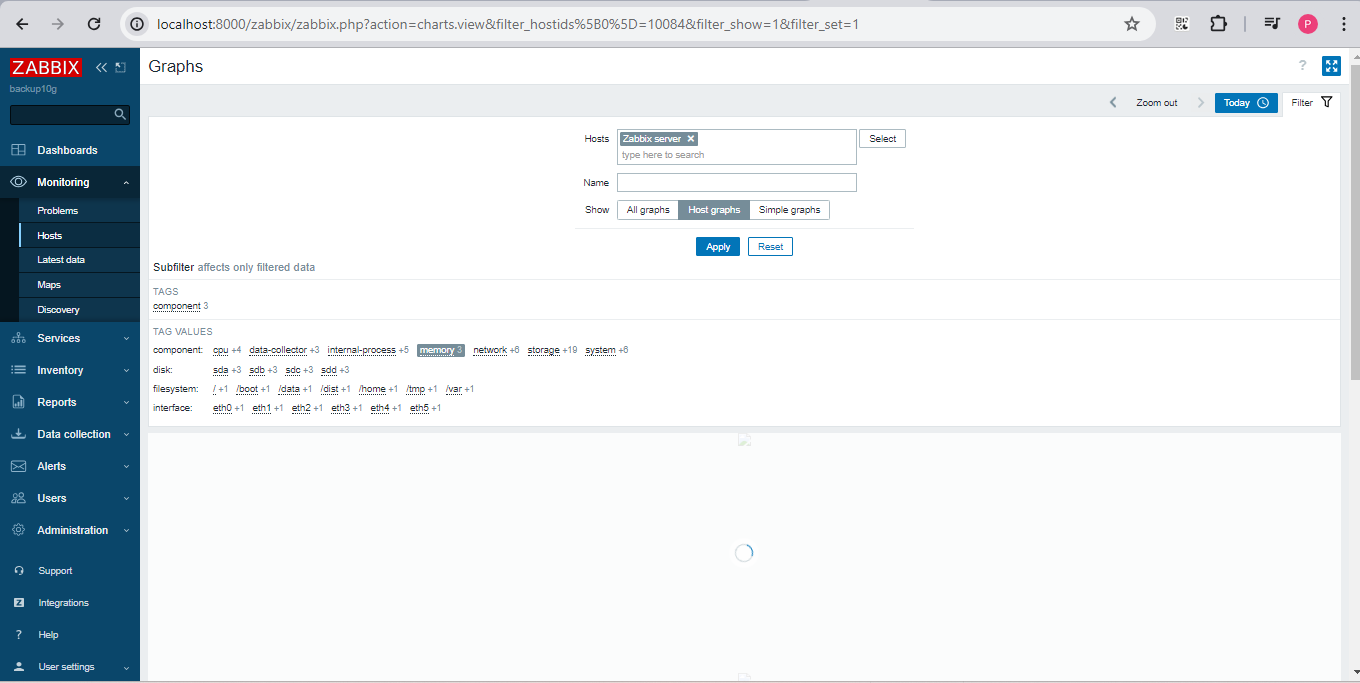Click the Name filter input field

(x=737, y=183)
